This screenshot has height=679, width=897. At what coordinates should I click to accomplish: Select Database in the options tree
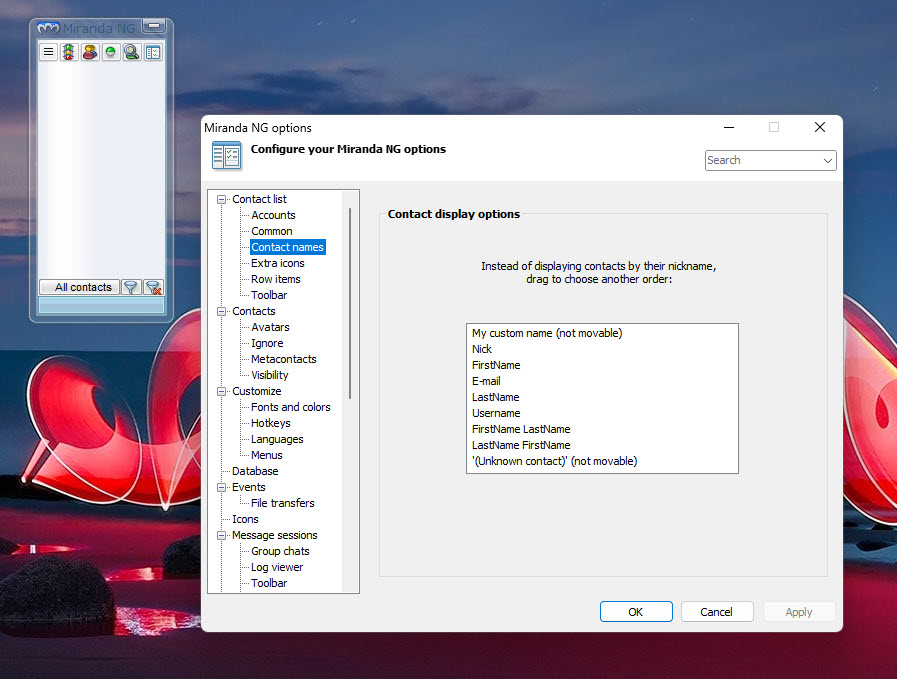255,471
